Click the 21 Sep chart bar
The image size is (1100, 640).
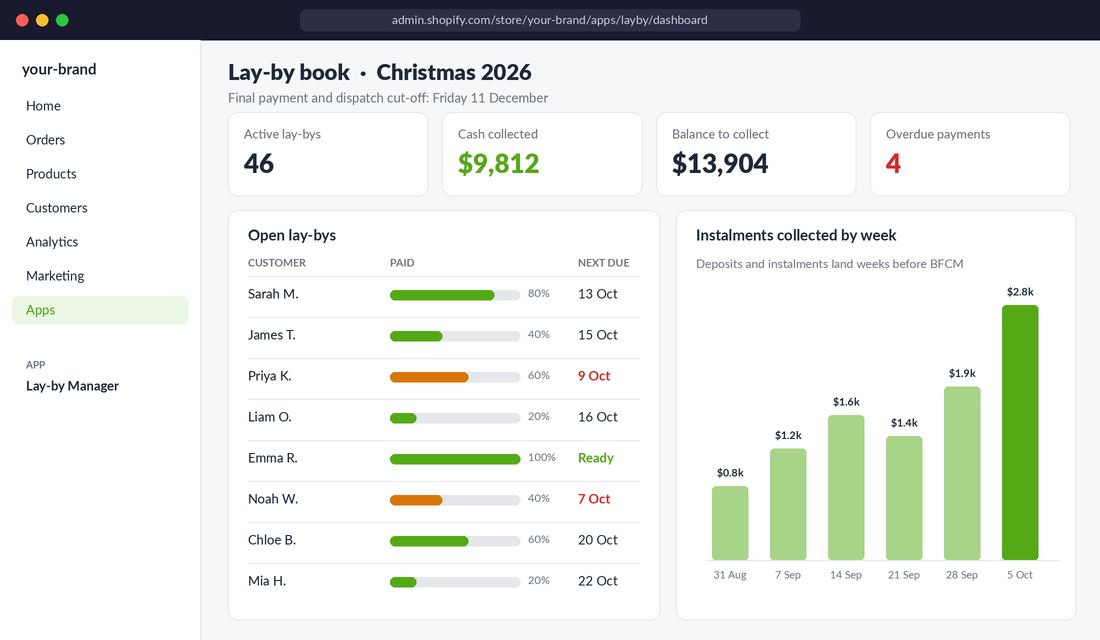pyautogui.click(x=904, y=498)
